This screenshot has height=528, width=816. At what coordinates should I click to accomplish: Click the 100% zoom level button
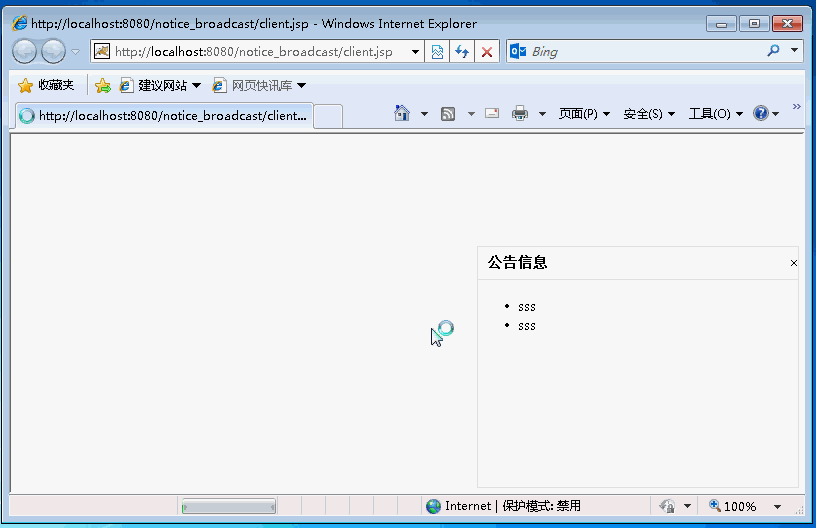[x=733, y=506]
